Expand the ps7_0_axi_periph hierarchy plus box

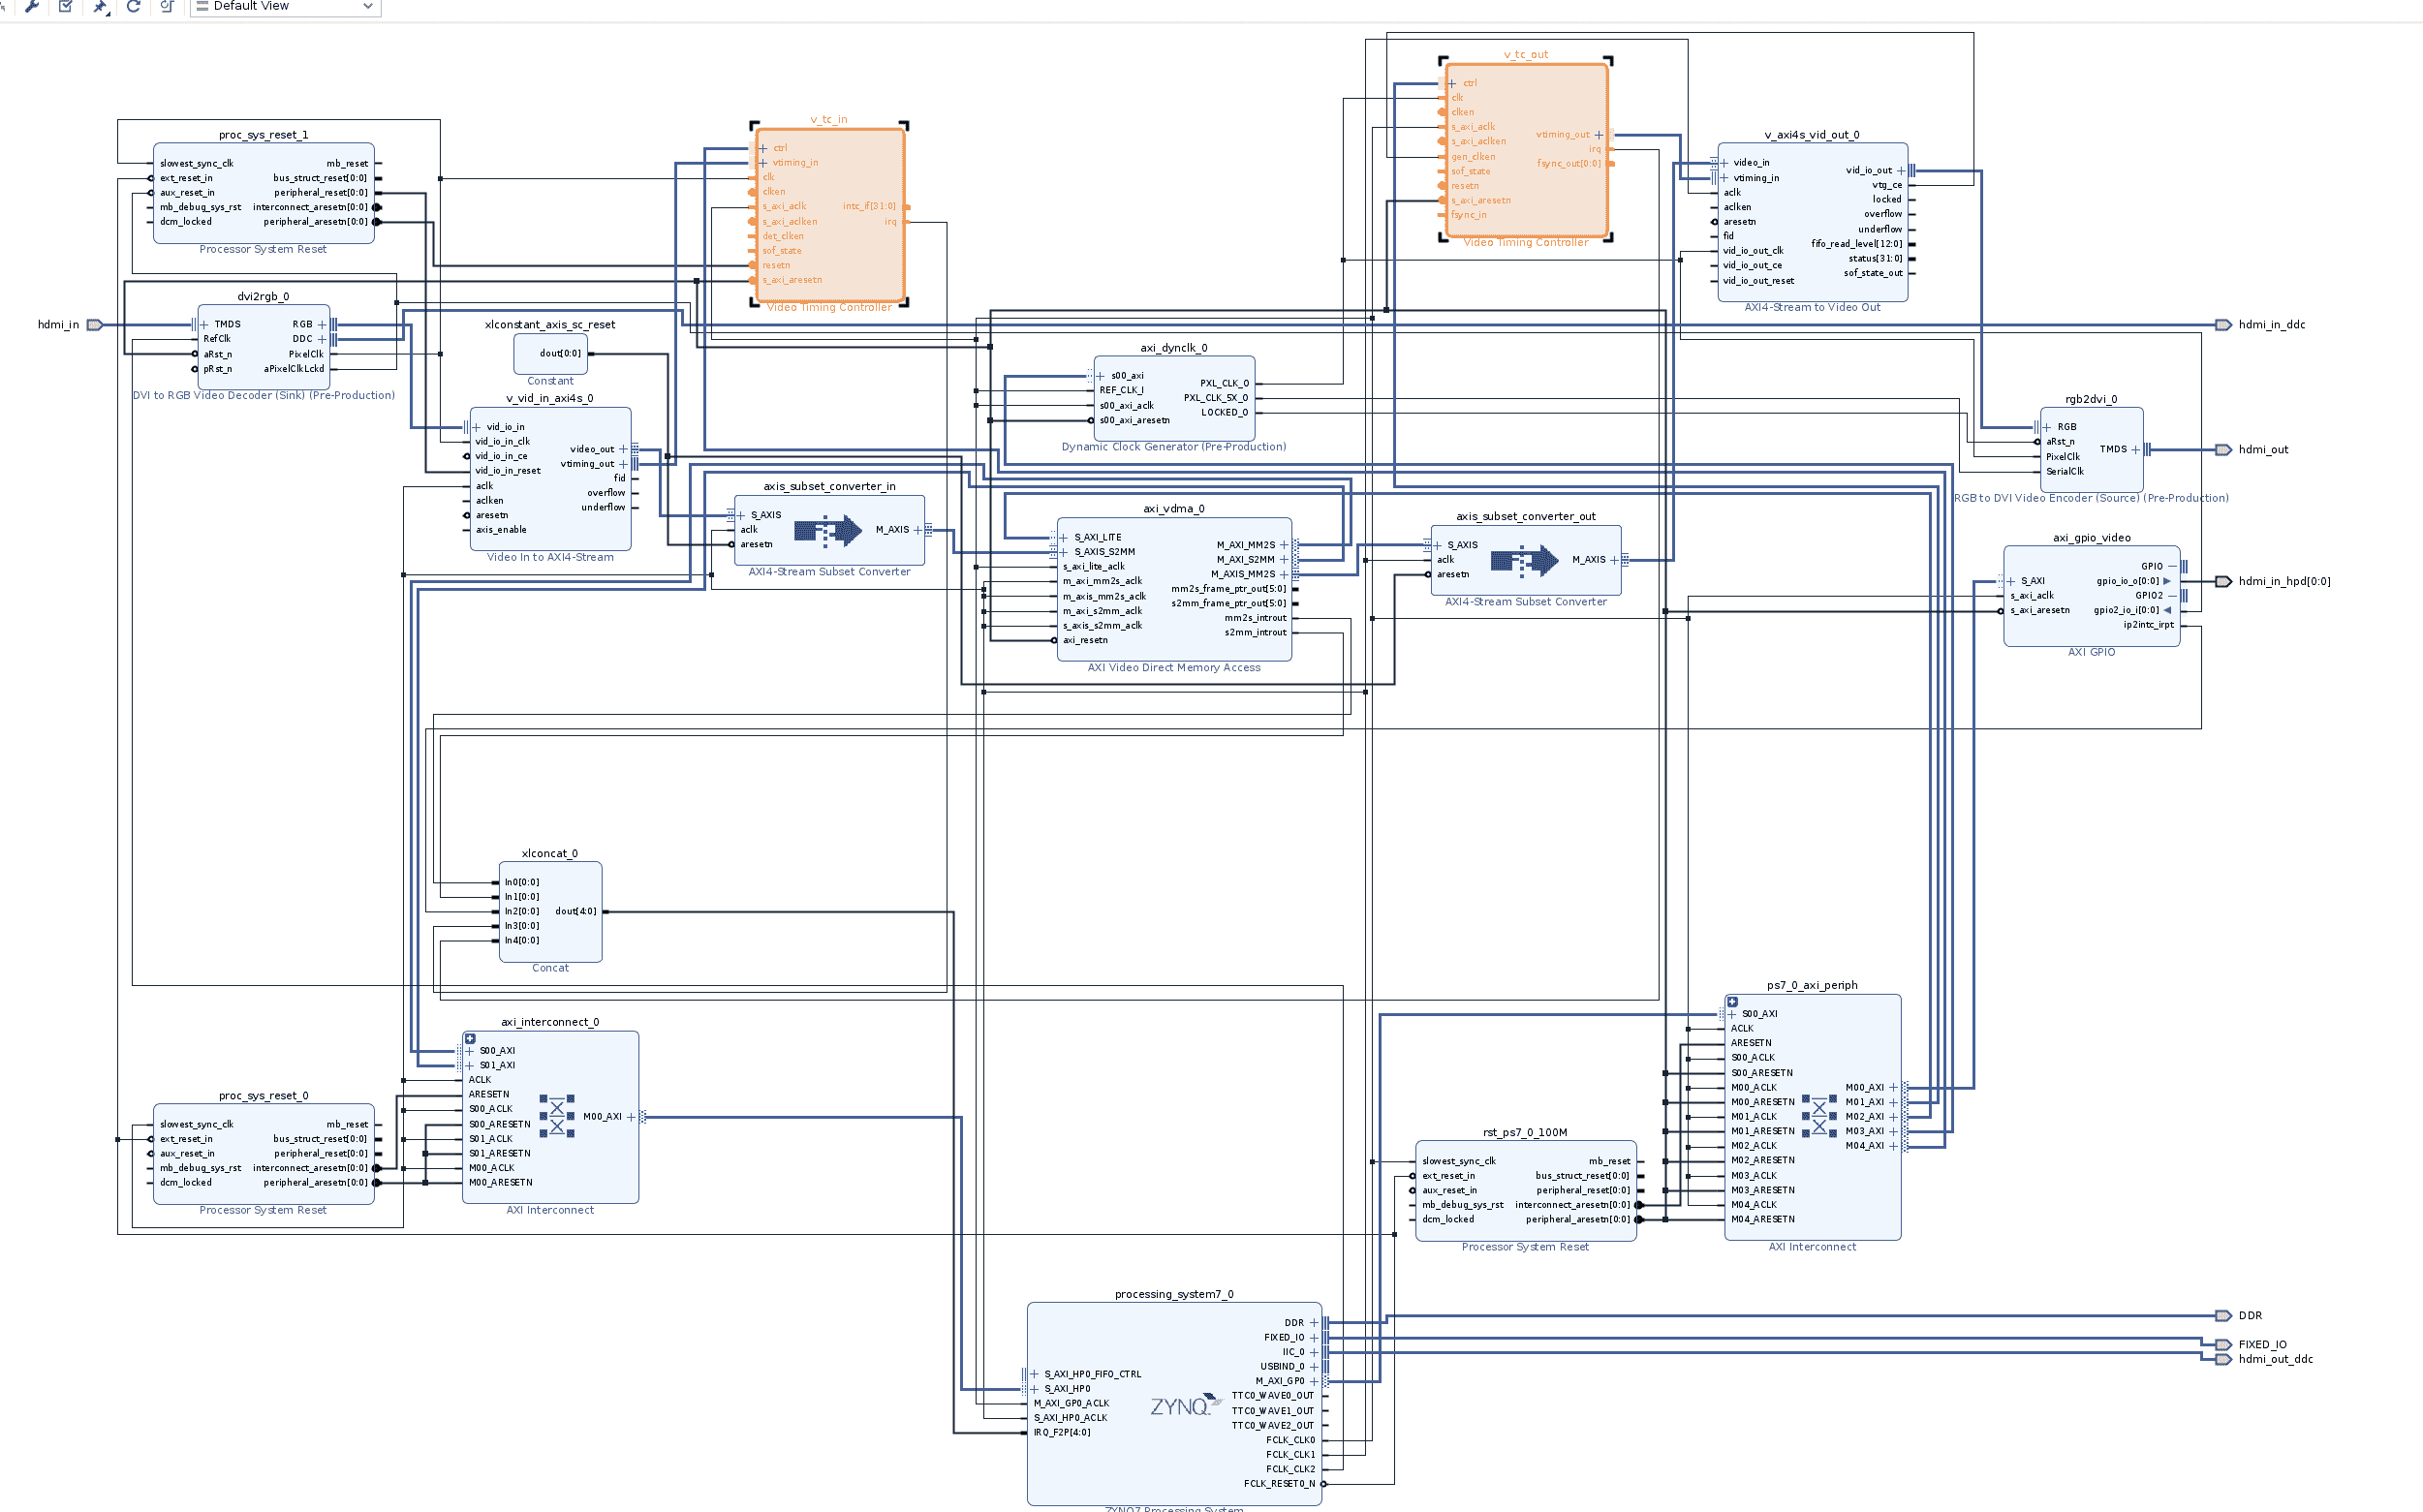coord(1732,1001)
